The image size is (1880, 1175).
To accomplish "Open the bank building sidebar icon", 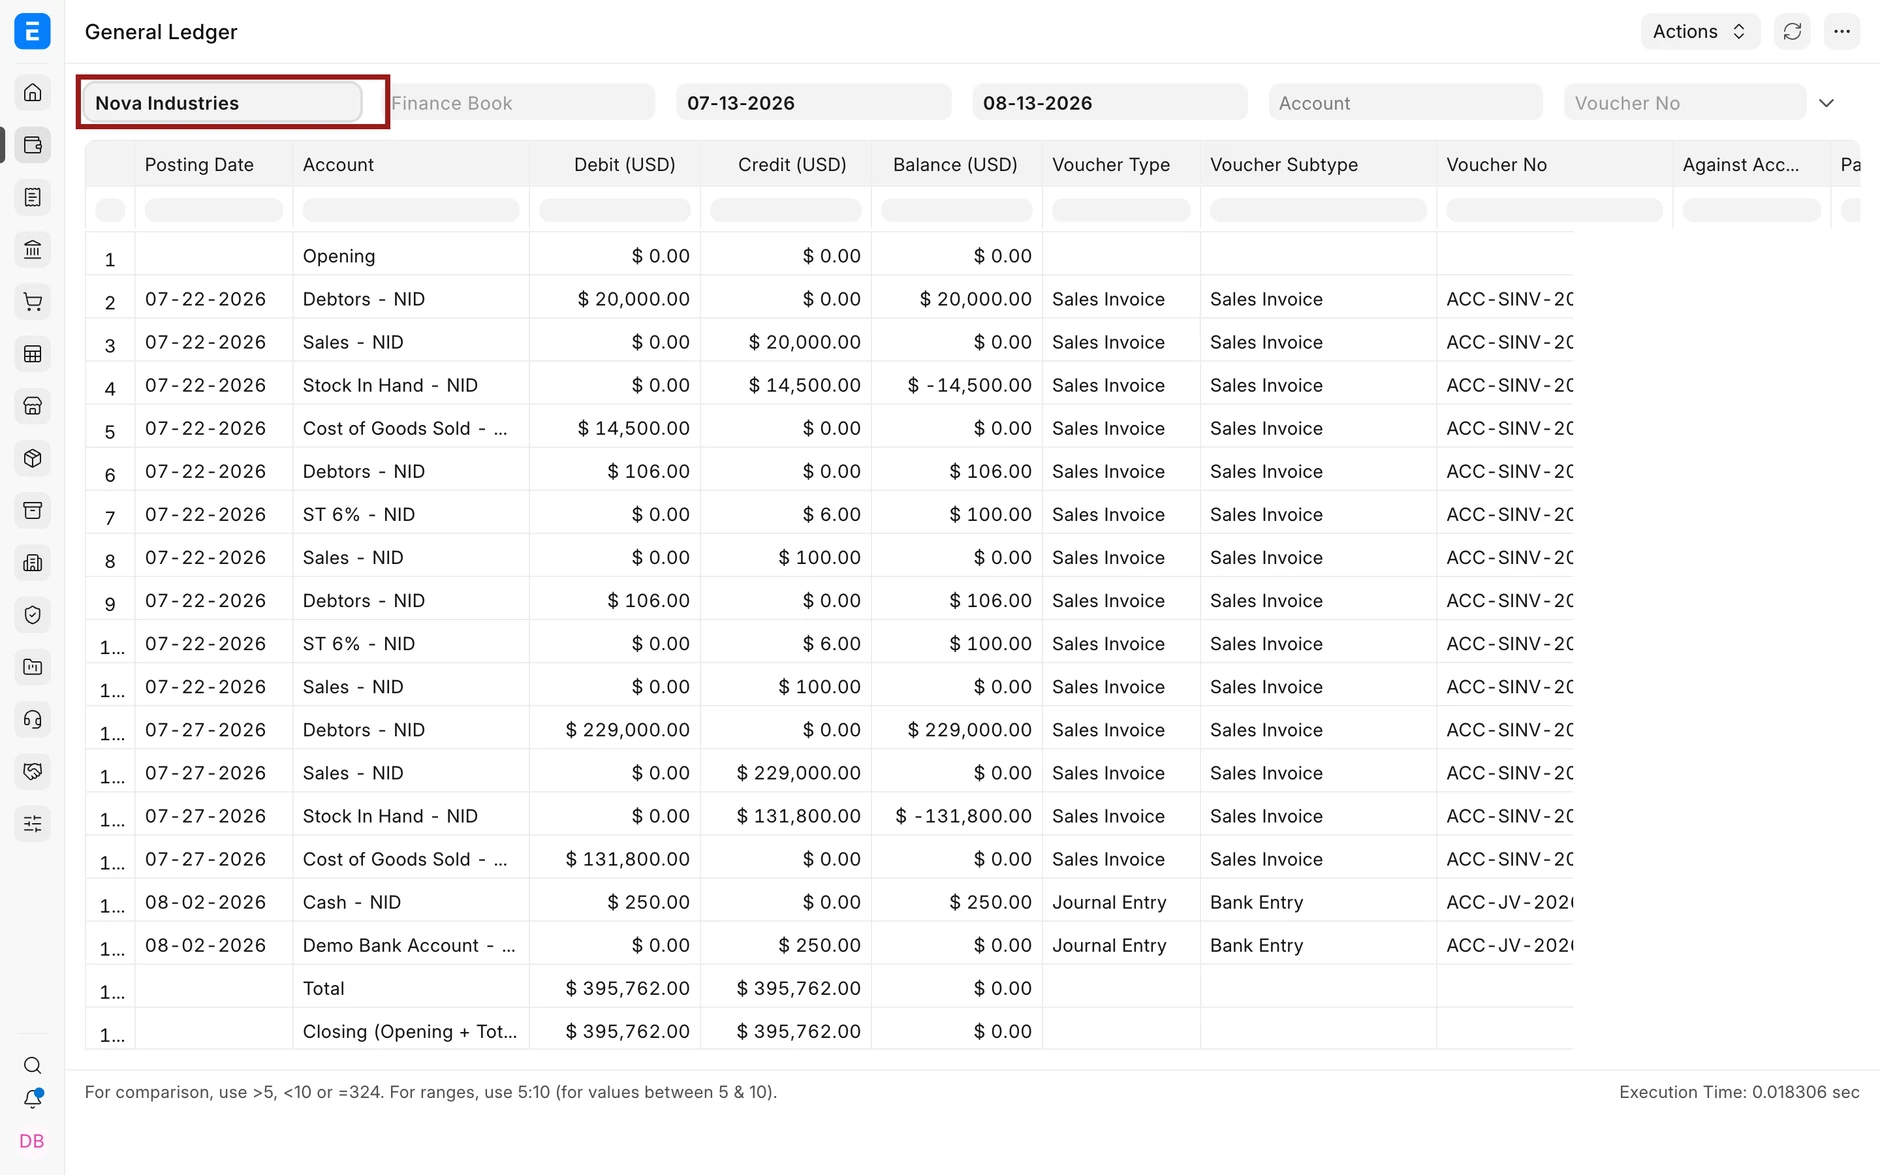I will 33,249.
